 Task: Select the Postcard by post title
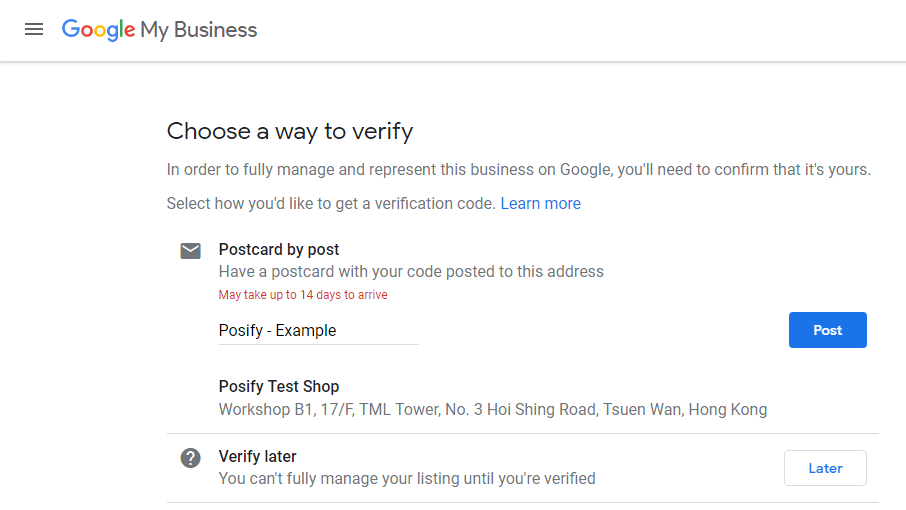[x=279, y=250]
